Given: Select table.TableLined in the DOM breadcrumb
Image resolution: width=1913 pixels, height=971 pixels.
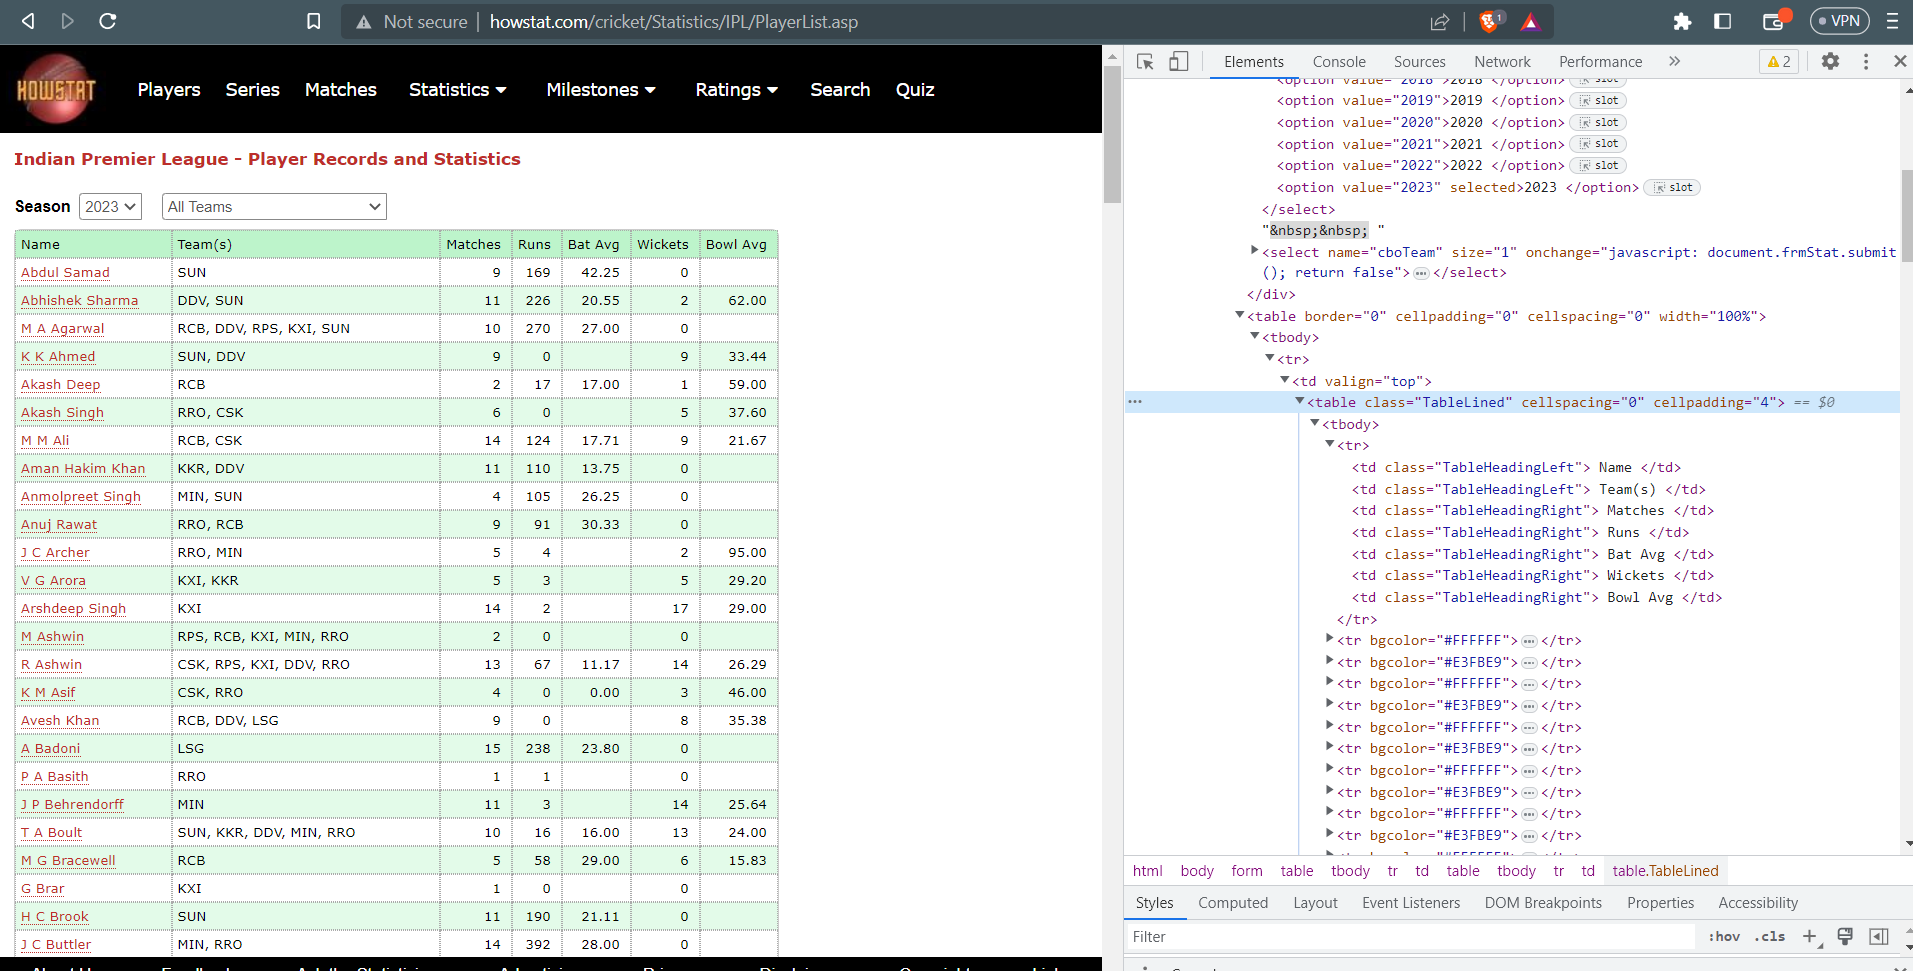Looking at the screenshot, I should [1666, 871].
